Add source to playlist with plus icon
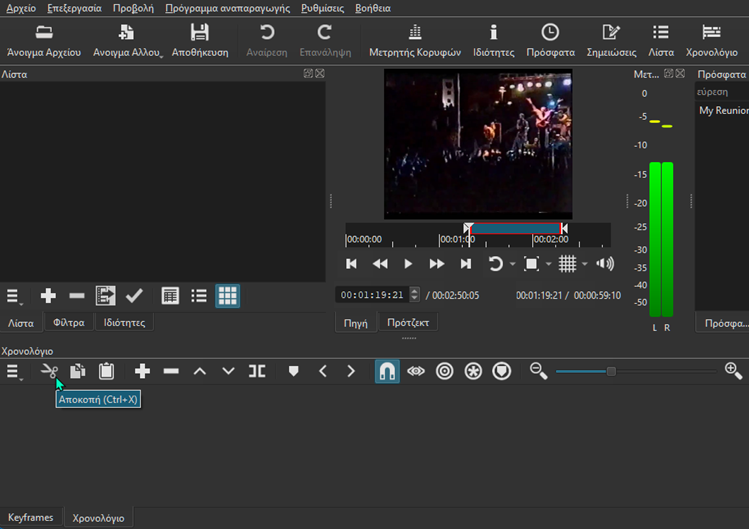 [48, 296]
